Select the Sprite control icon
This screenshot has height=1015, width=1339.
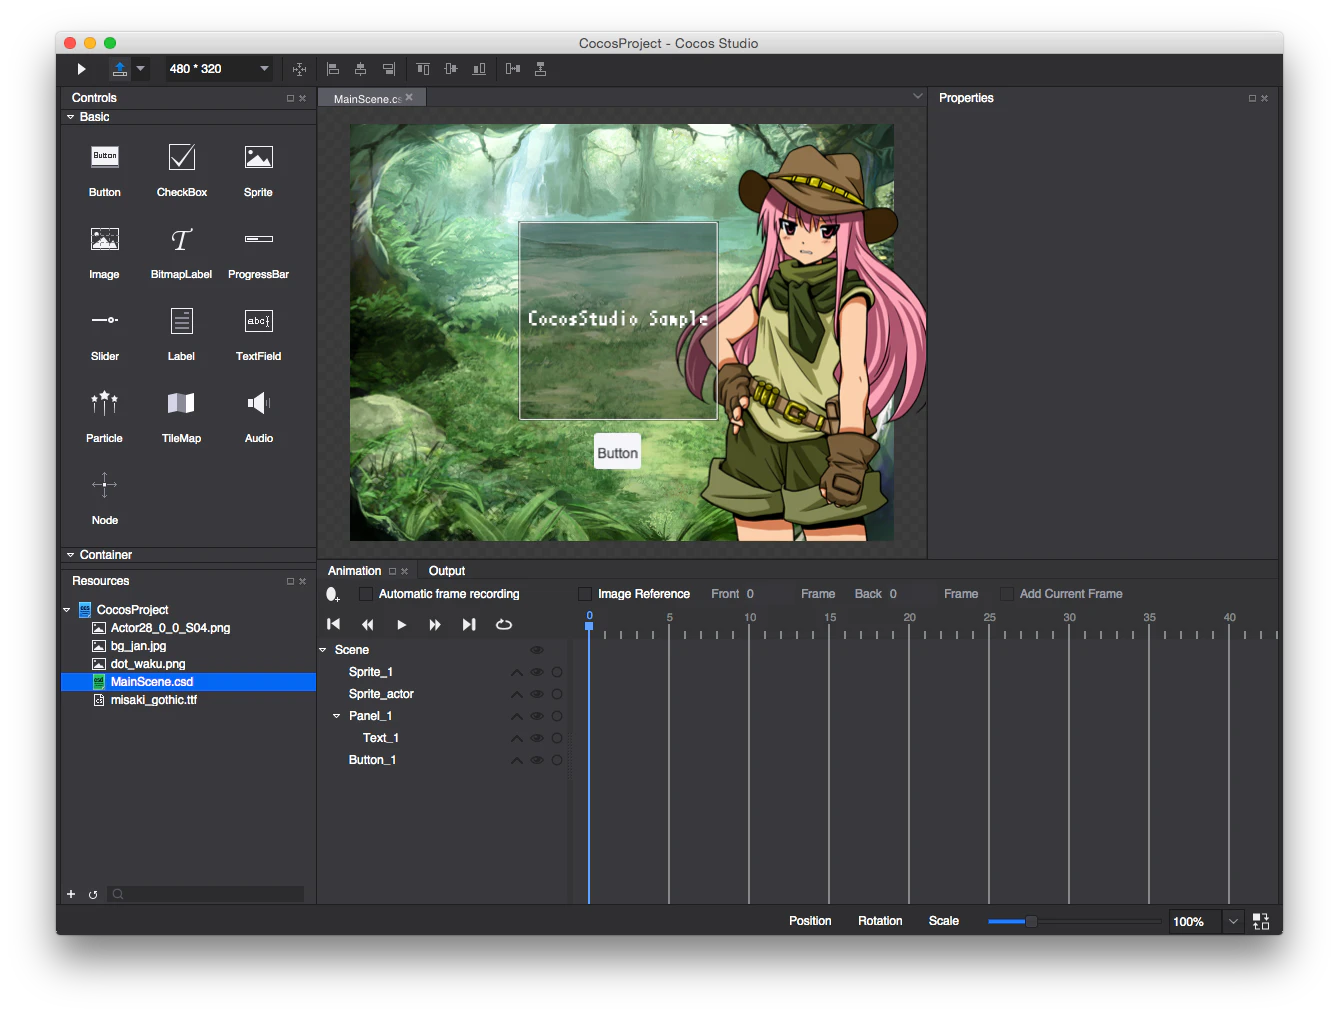pos(258,158)
